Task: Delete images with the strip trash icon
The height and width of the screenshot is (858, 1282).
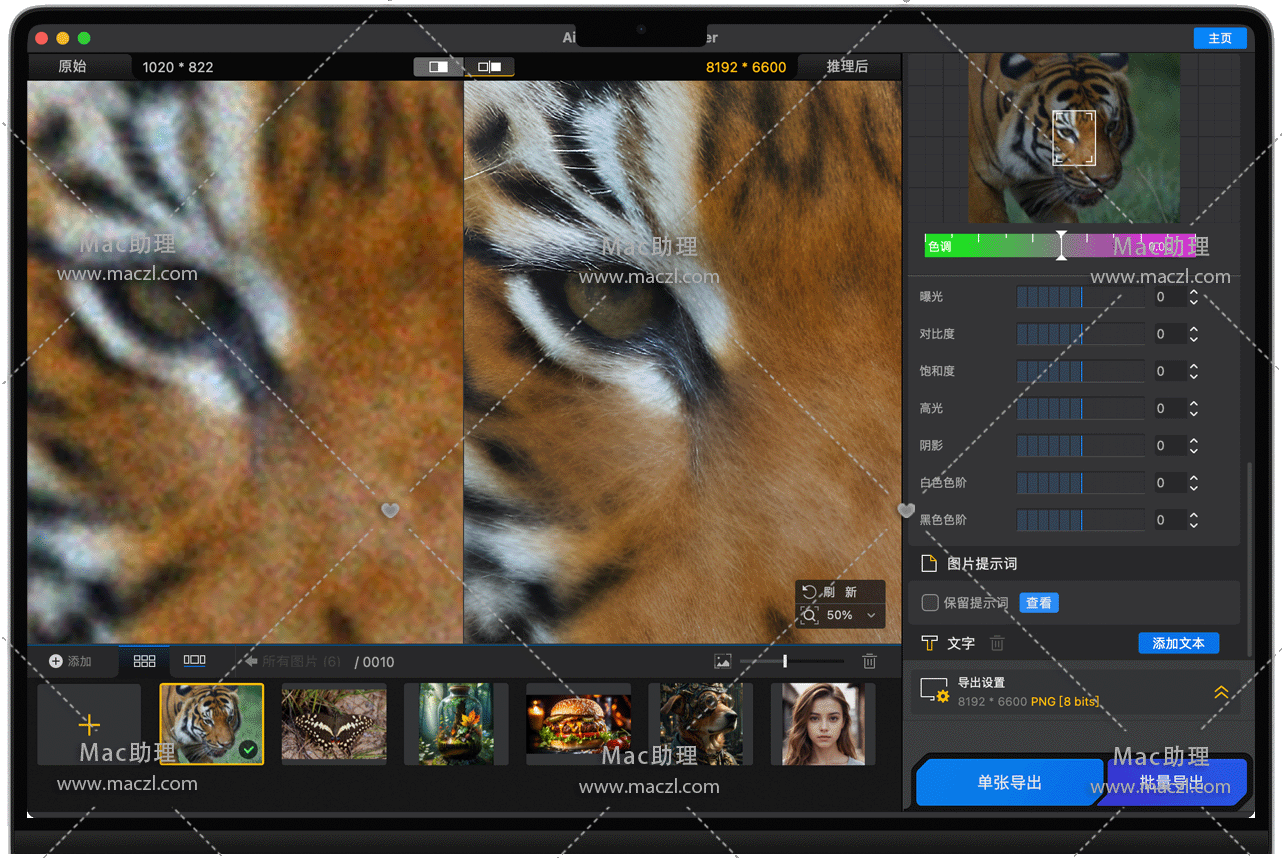Action: coord(870,661)
